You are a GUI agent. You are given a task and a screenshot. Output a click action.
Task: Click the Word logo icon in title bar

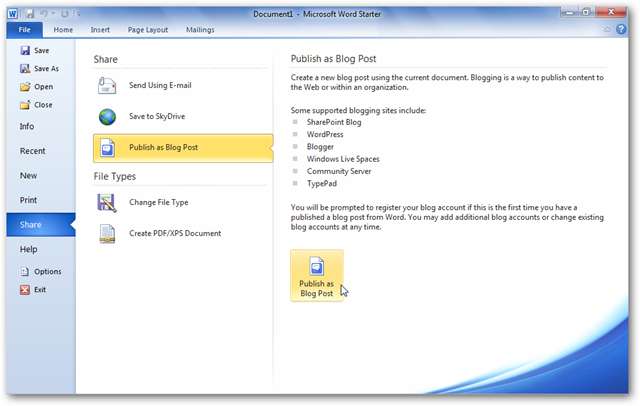click(13, 14)
